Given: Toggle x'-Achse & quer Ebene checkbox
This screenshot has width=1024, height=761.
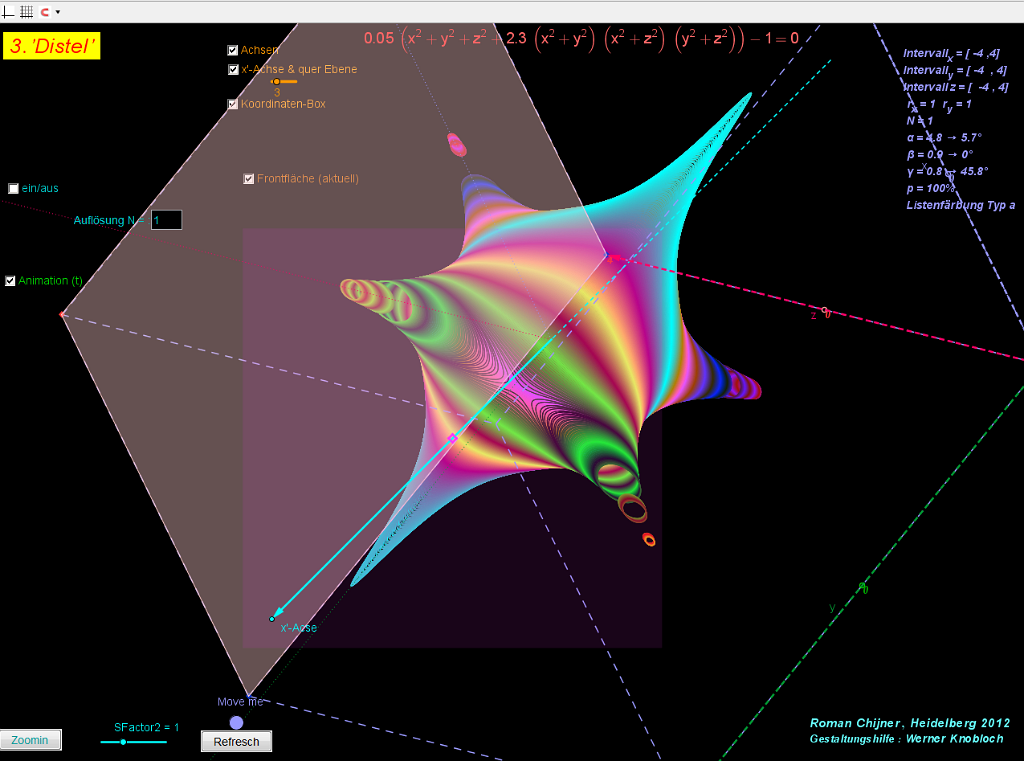Looking at the screenshot, I should click(233, 70).
